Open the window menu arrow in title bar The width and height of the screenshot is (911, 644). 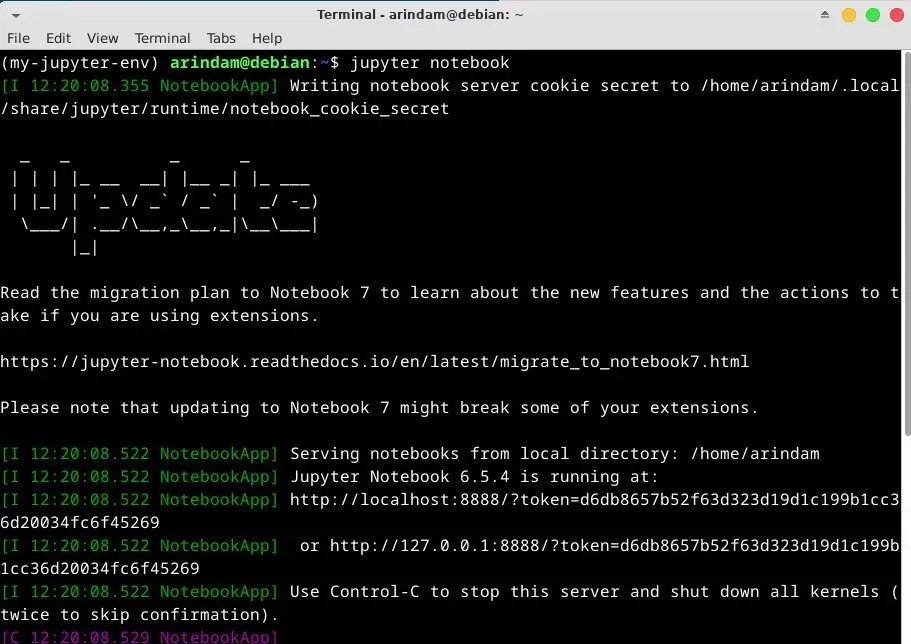pyautogui.click(x=16, y=15)
